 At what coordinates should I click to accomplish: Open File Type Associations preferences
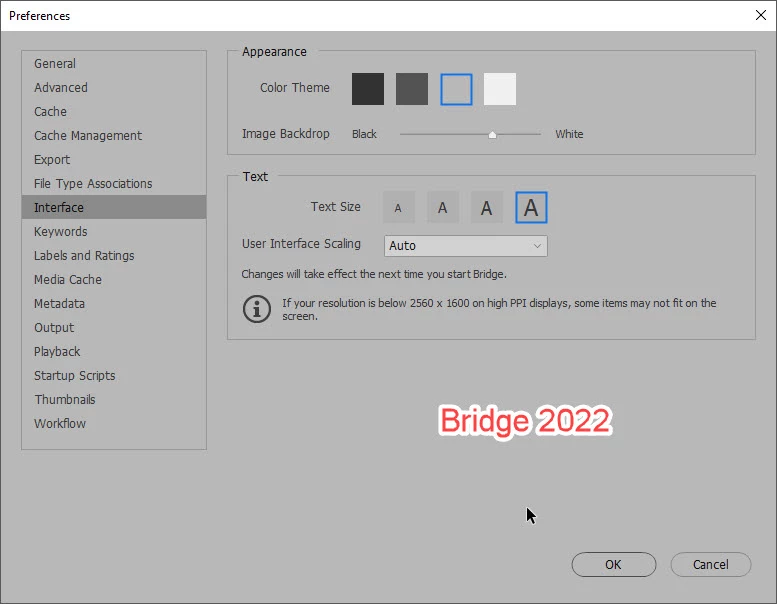[x=114, y=183]
